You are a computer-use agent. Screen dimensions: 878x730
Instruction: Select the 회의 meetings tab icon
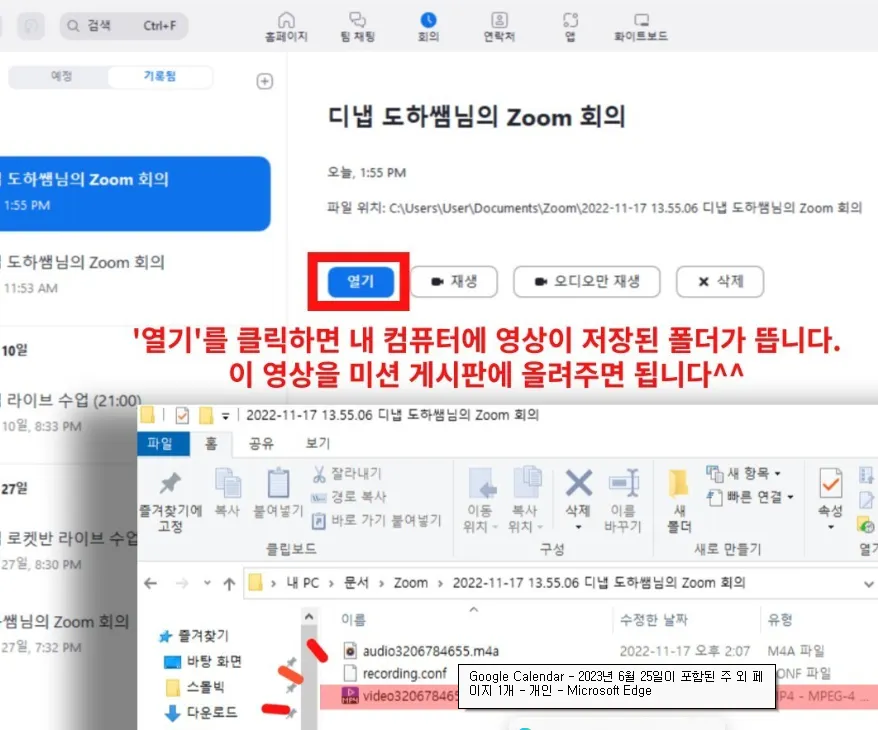pos(428,21)
